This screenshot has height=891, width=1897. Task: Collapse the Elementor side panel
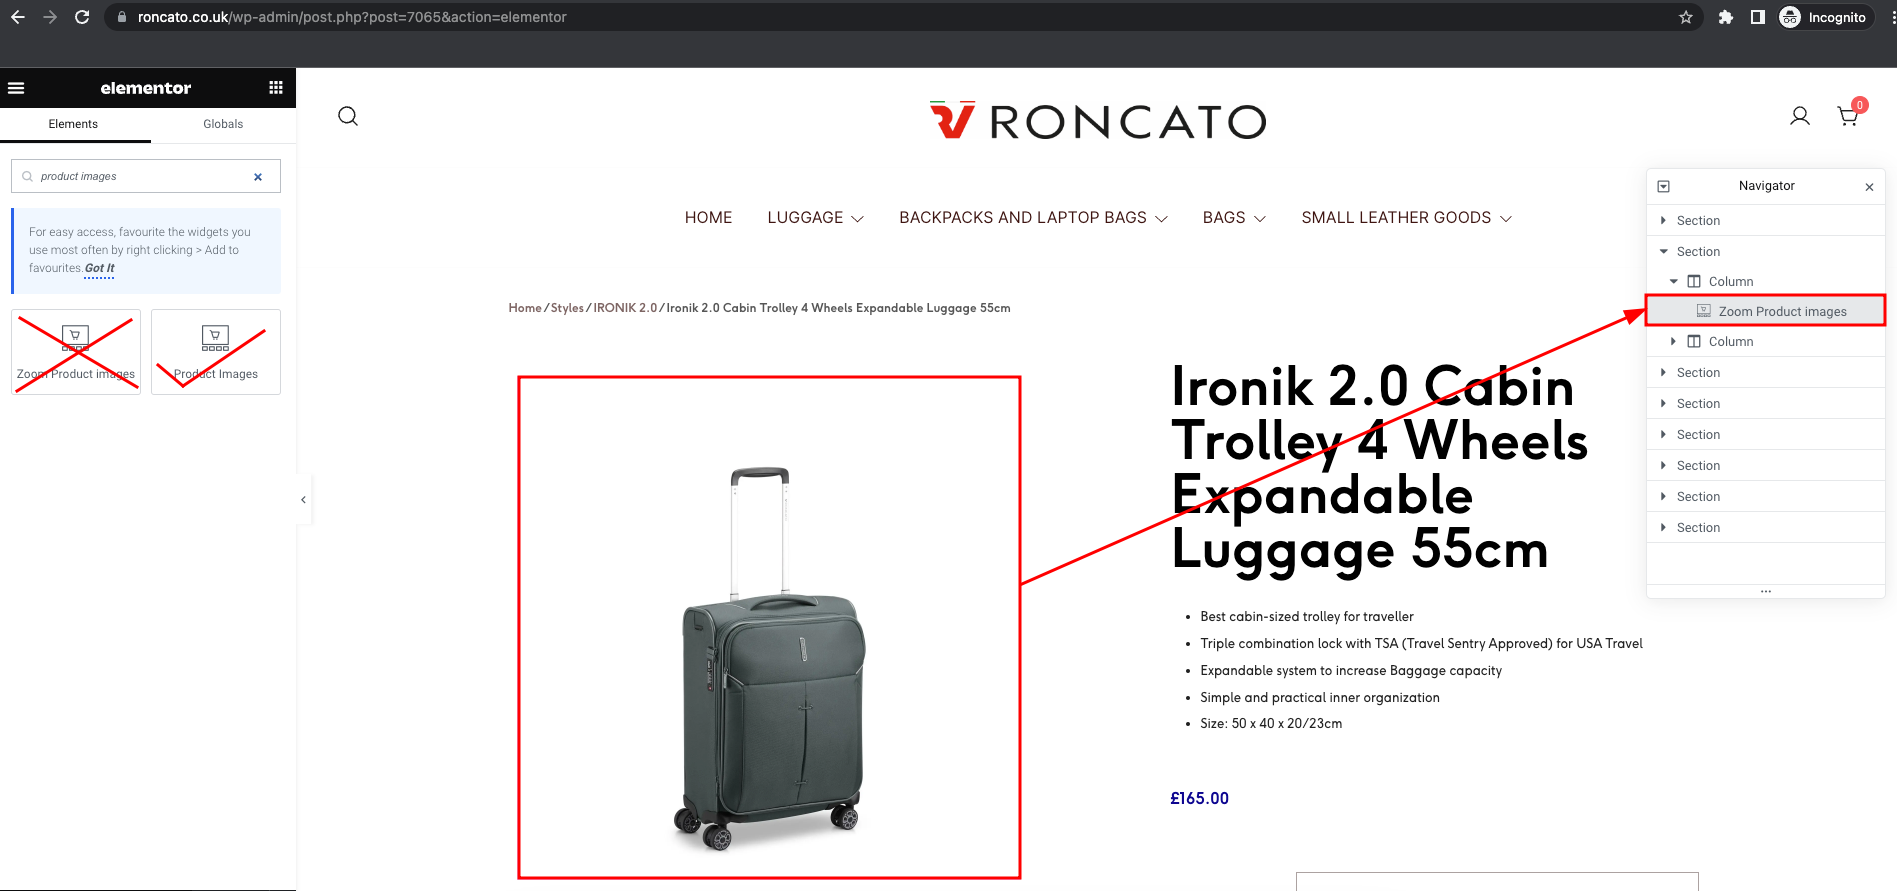pyautogui.click(x=303, y=499)
